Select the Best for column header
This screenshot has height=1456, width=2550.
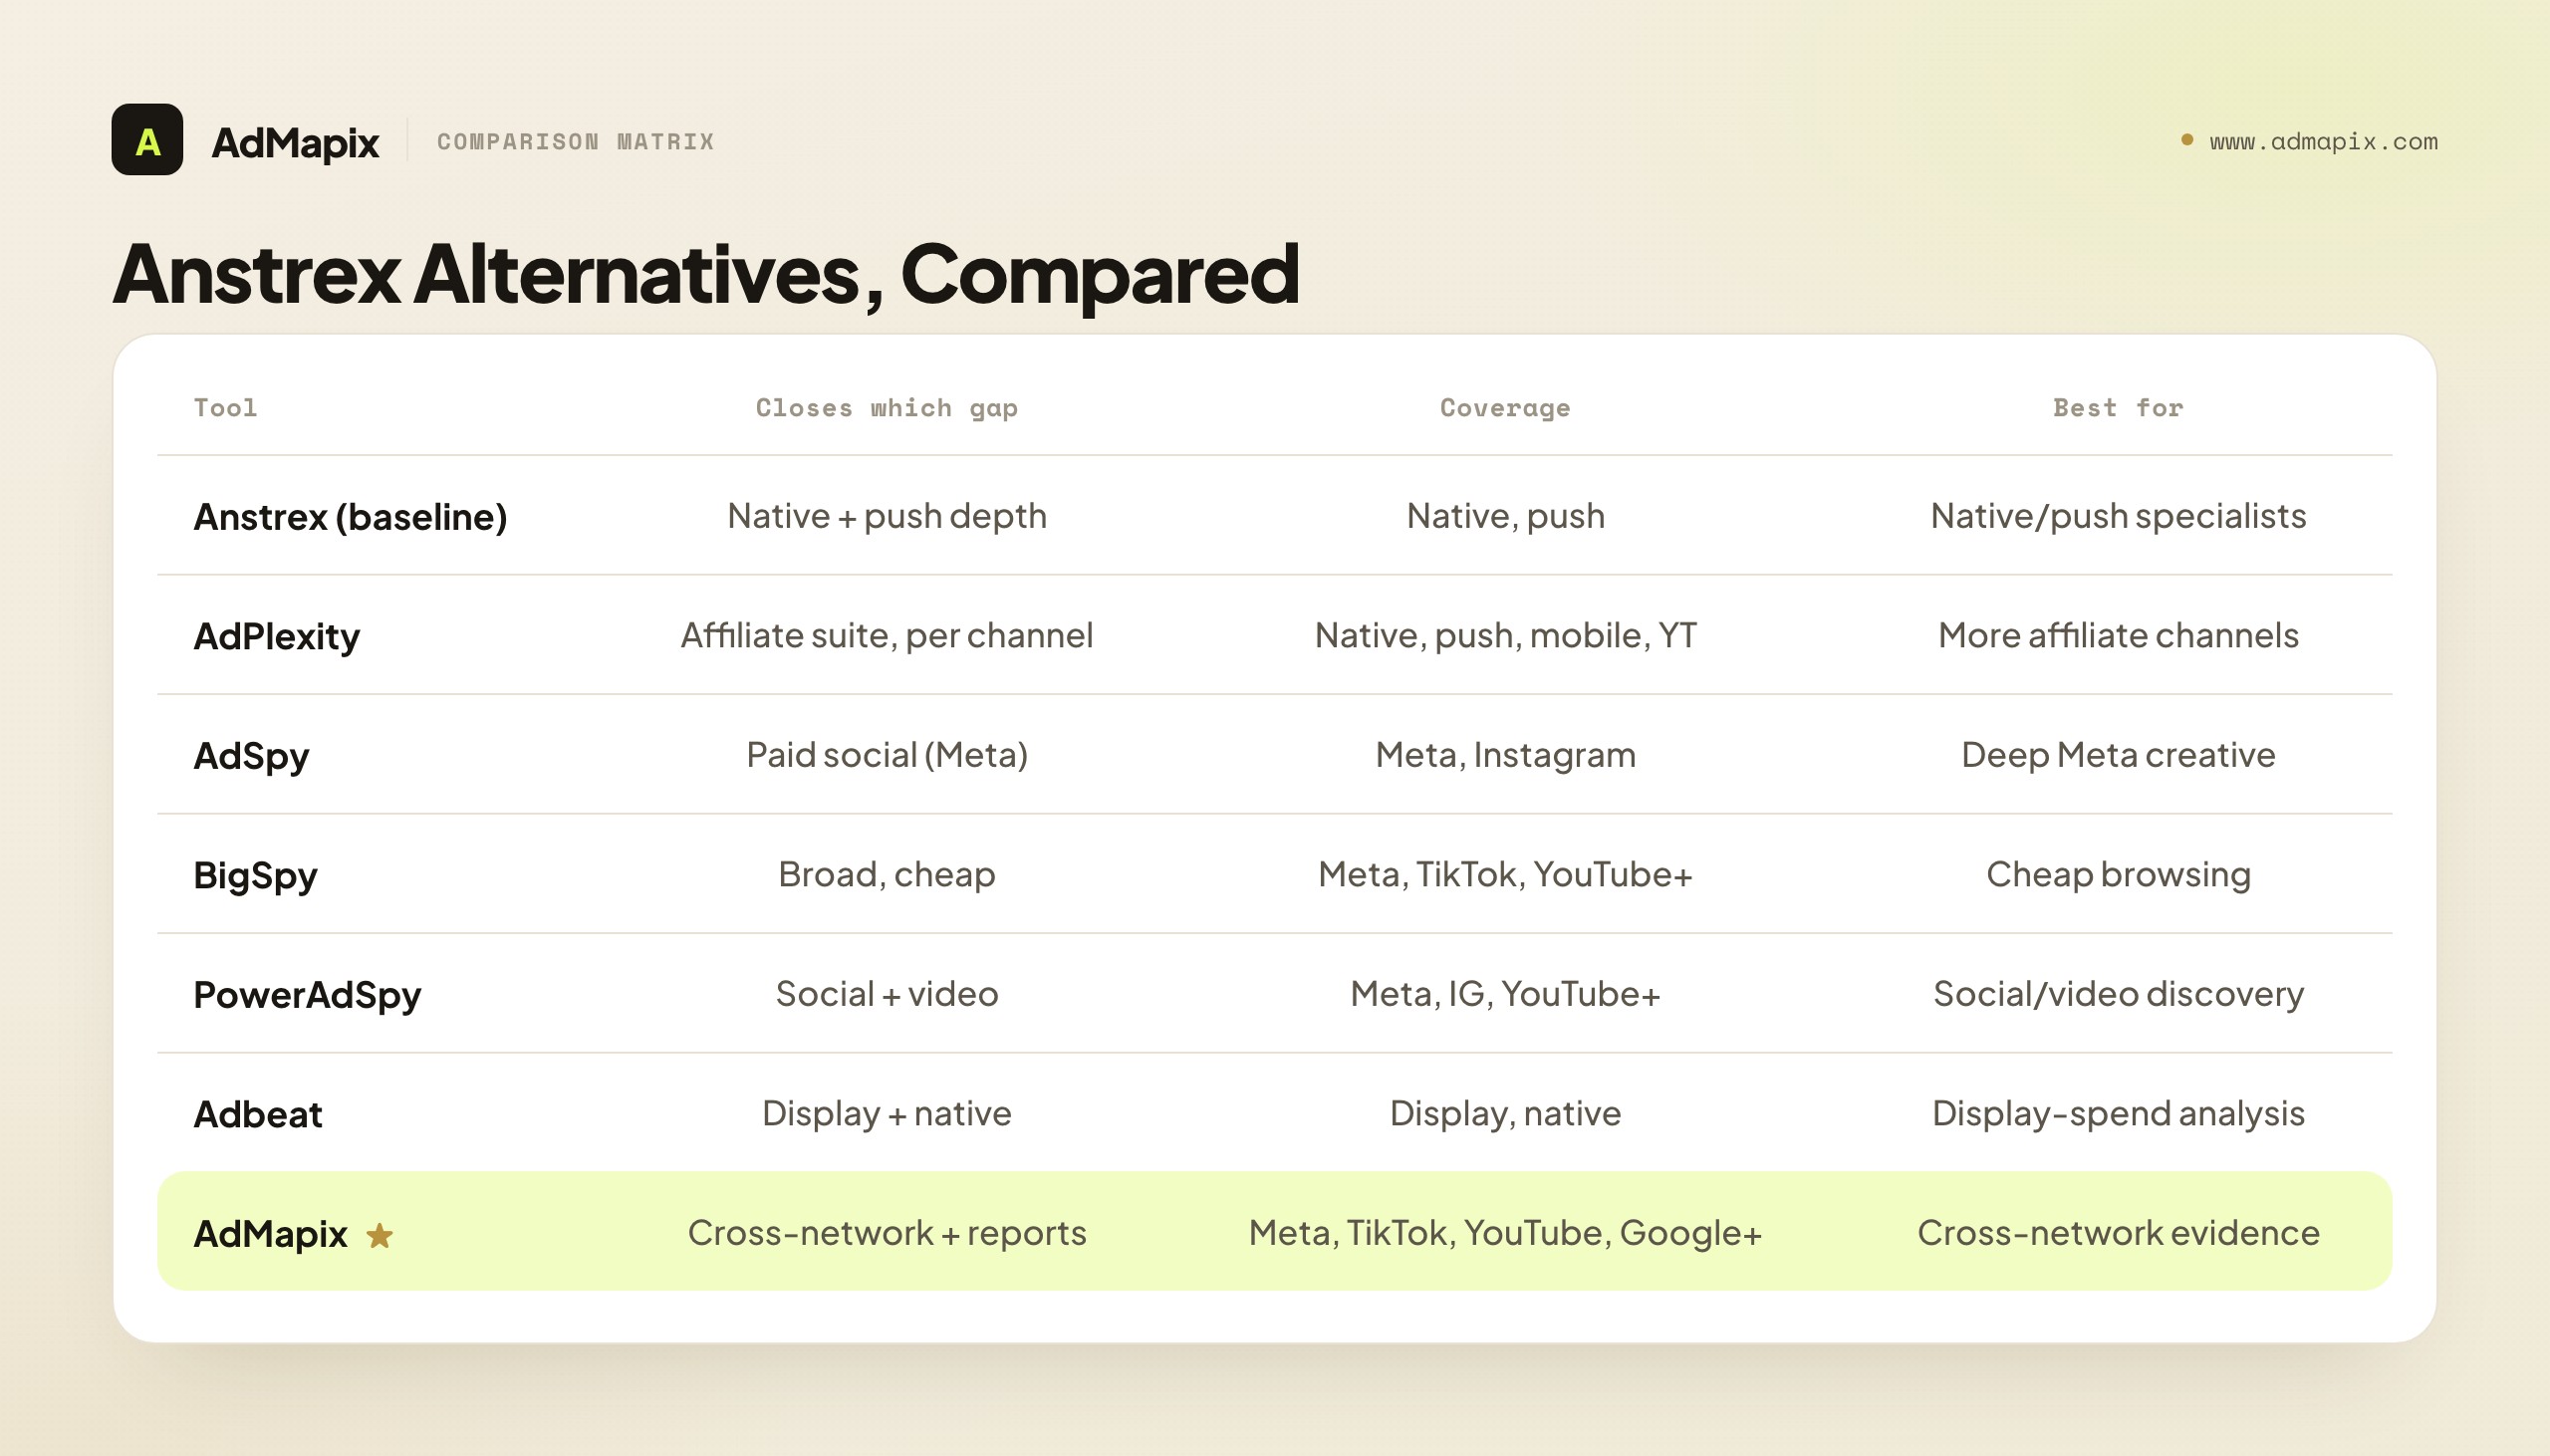(x=2118, y=407)
